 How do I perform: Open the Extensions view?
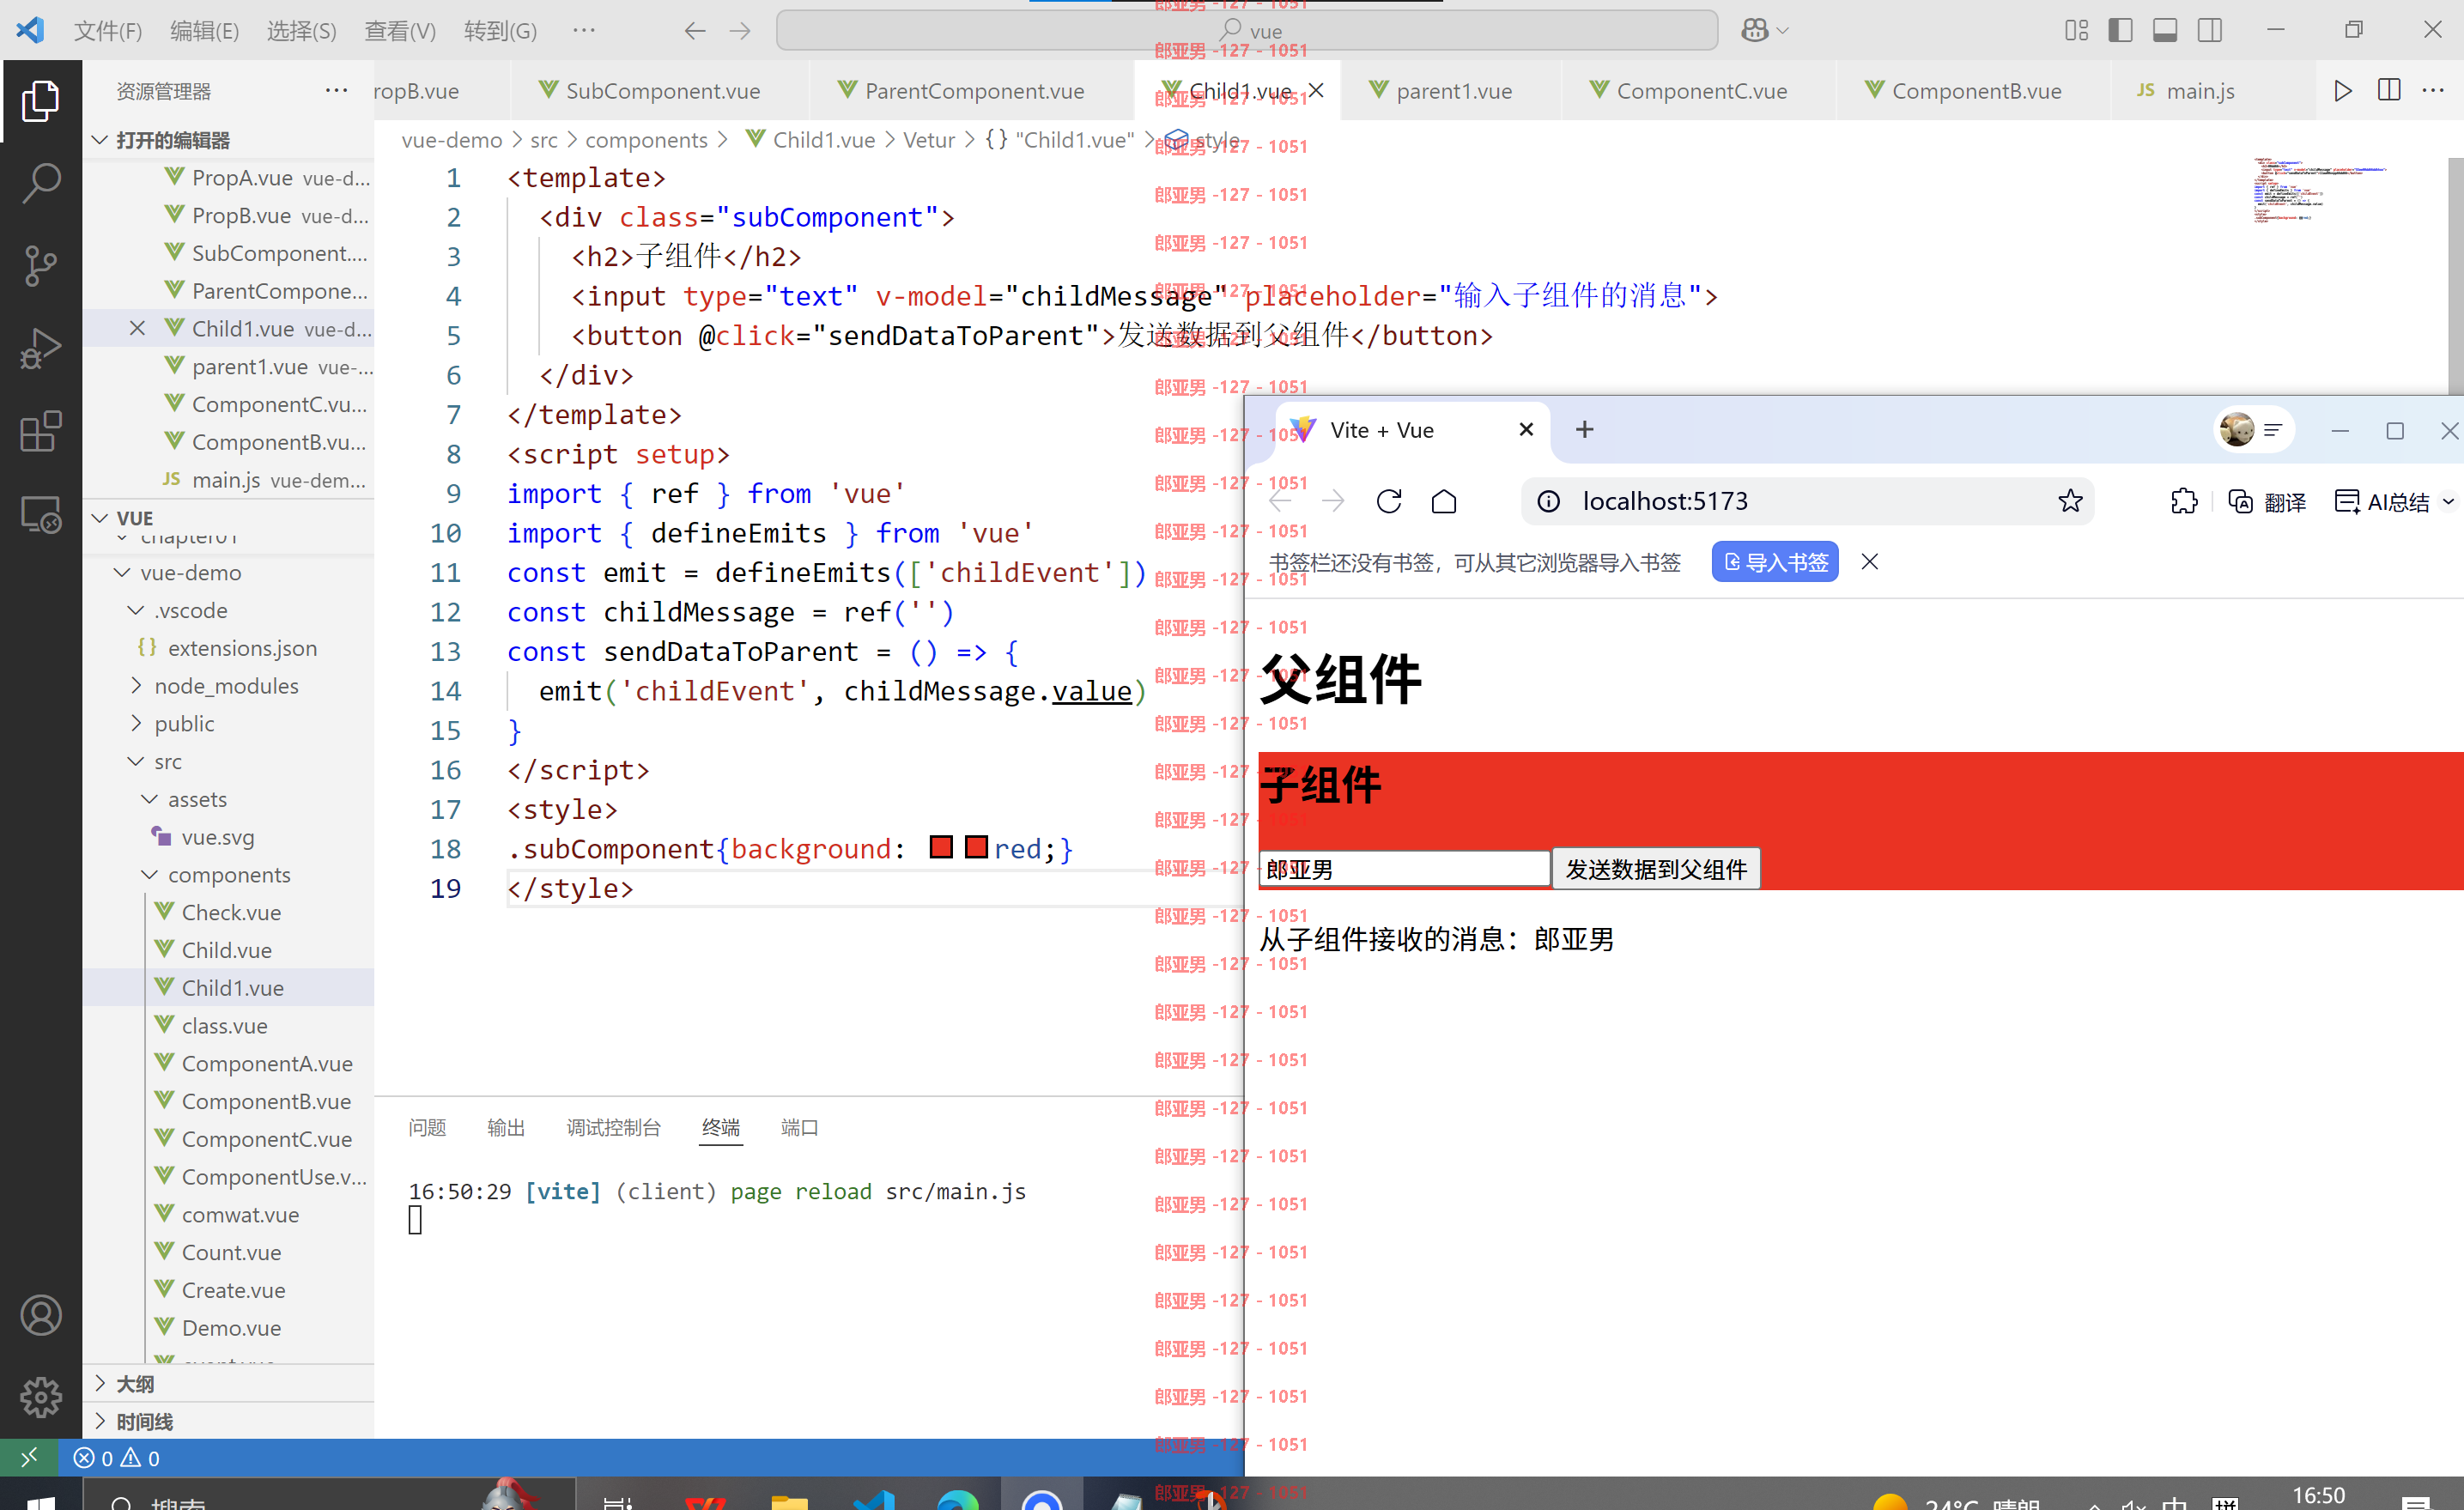(x=41, y=431)
